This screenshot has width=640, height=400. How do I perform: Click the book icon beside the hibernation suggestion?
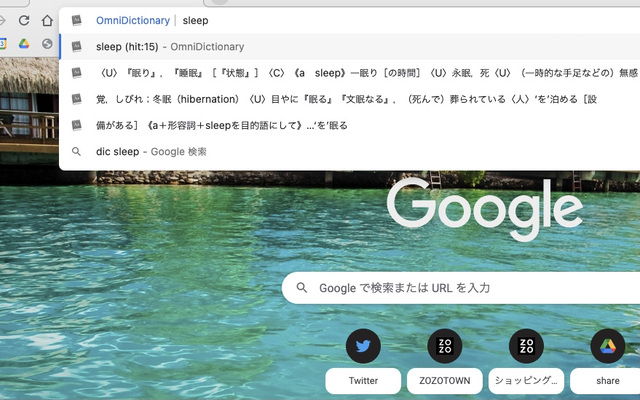tap(76, 99)
